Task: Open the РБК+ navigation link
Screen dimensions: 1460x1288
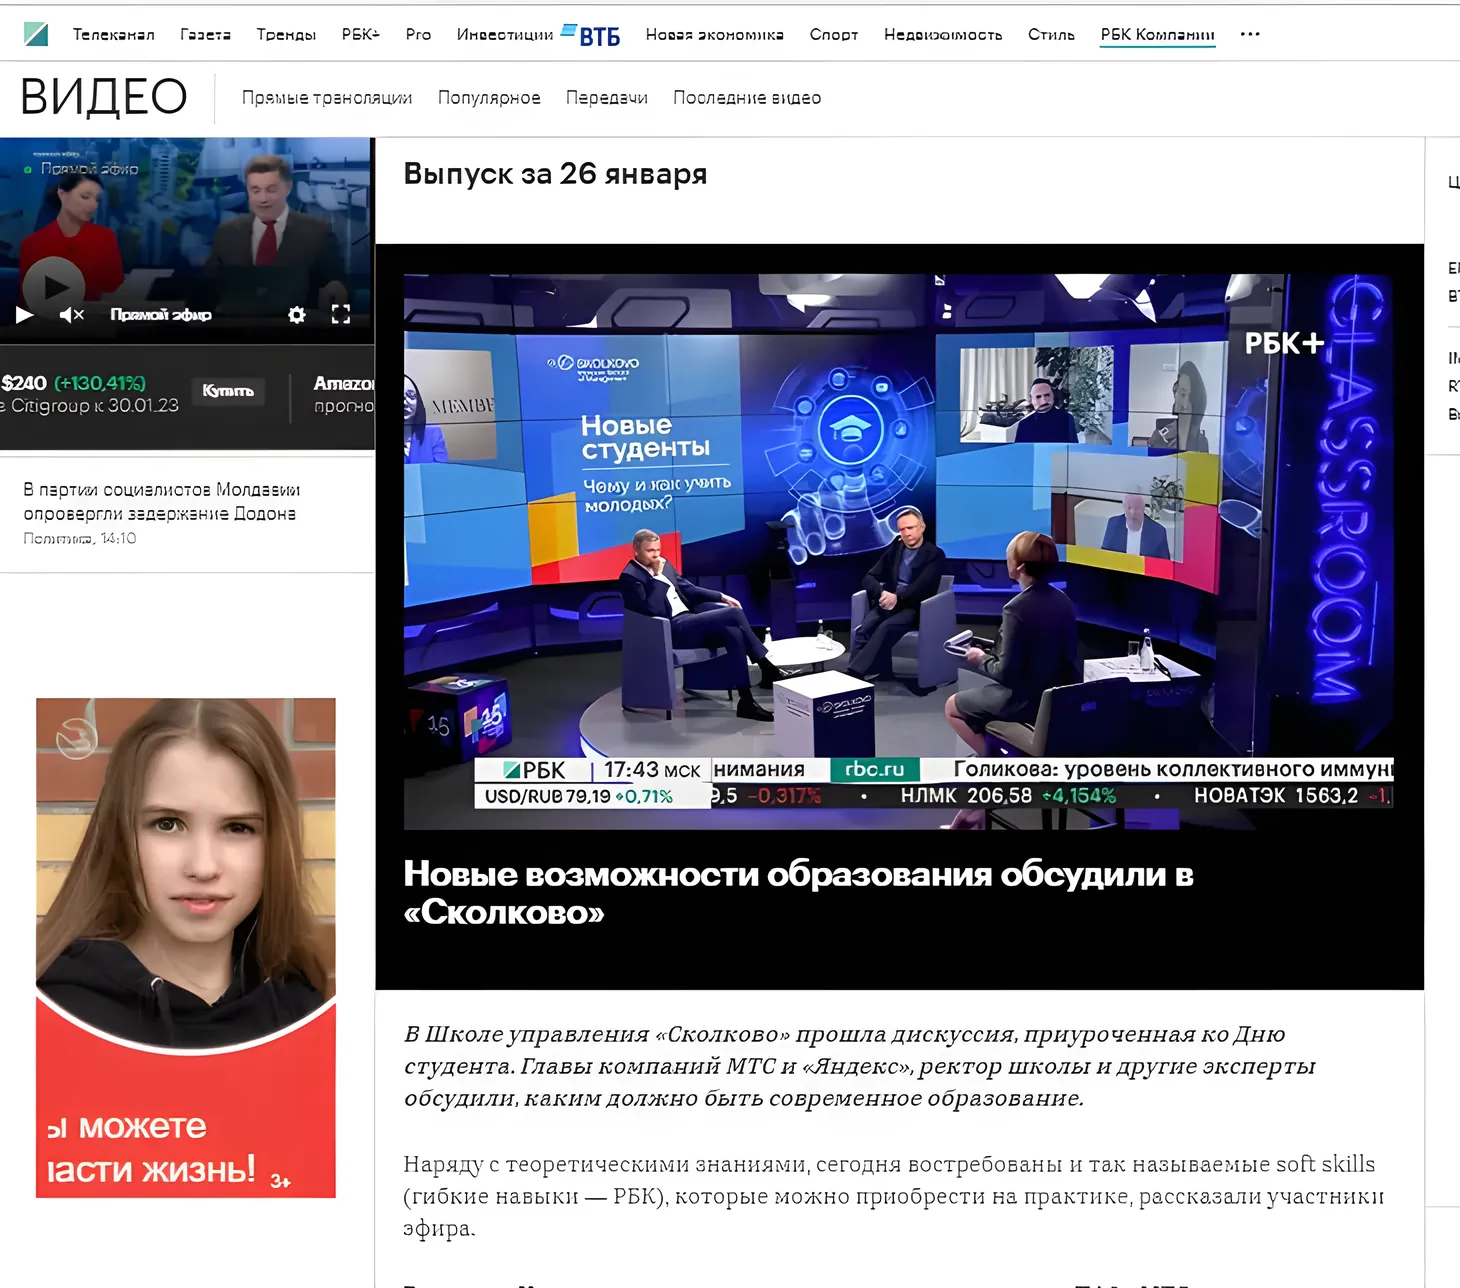Action: click(x=361, y=35)
